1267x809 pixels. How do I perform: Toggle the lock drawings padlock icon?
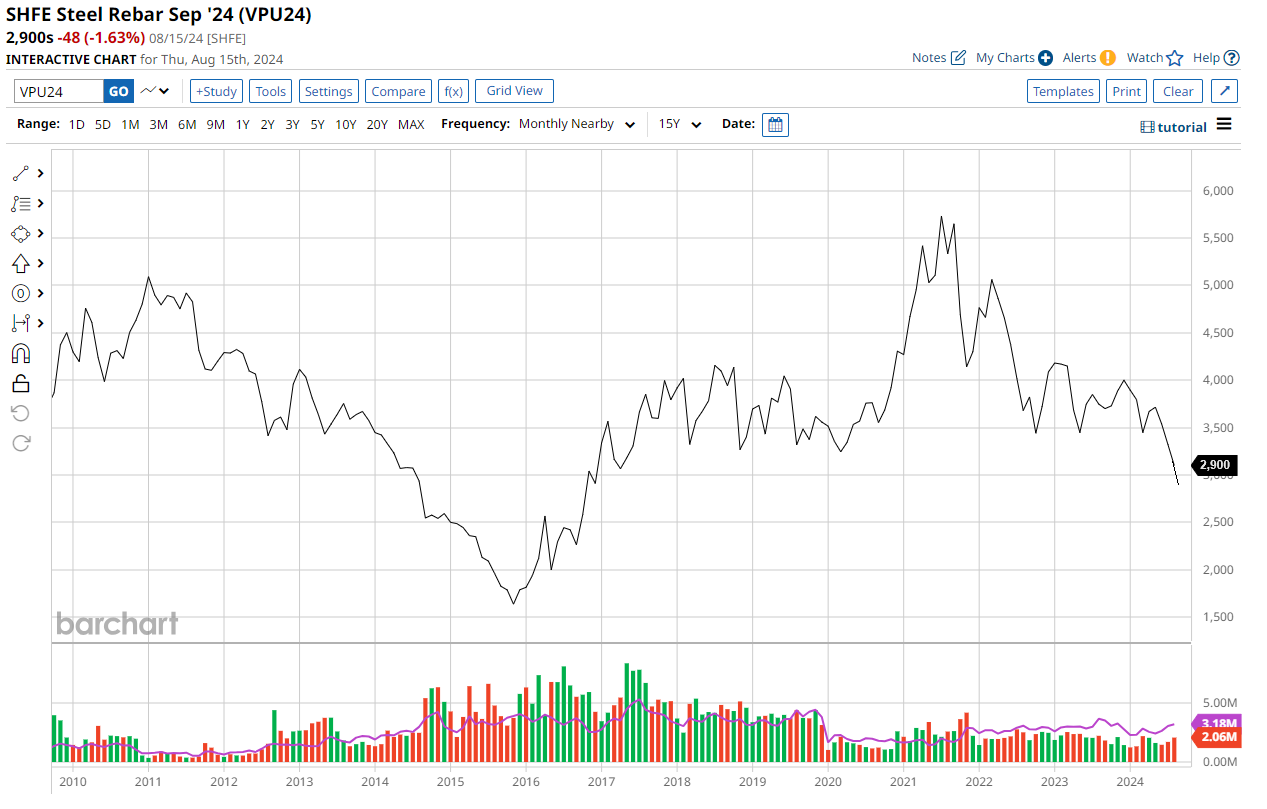[21, 383]
